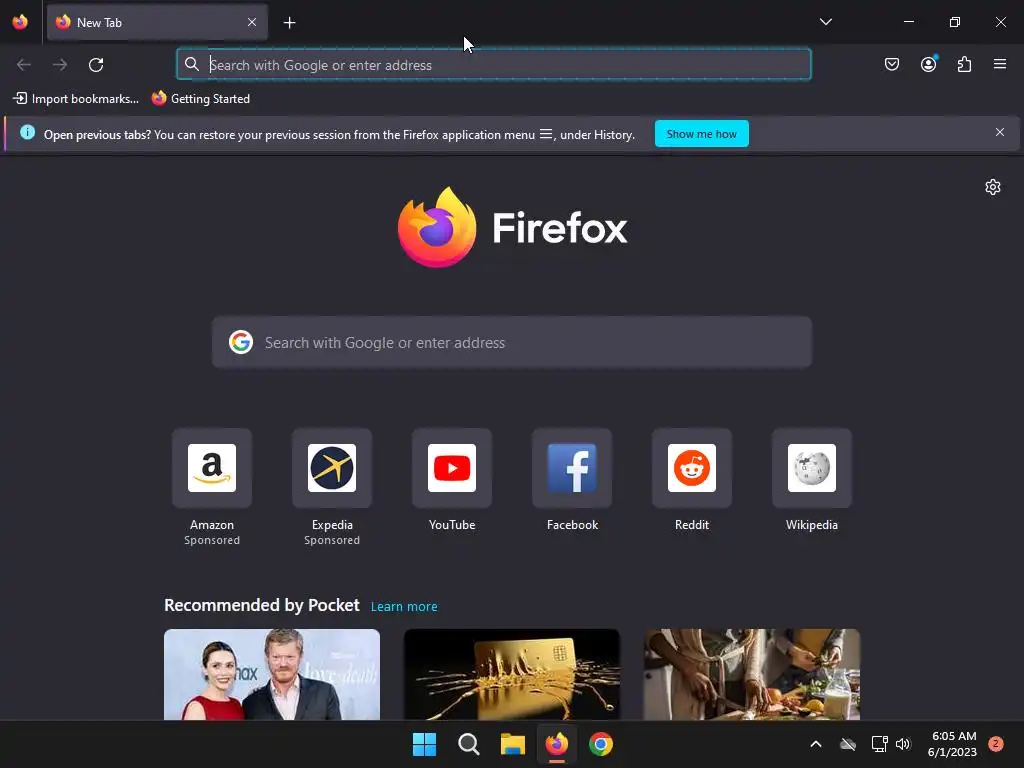
Task: Click the network tray icon
Action: pos(879,744)
